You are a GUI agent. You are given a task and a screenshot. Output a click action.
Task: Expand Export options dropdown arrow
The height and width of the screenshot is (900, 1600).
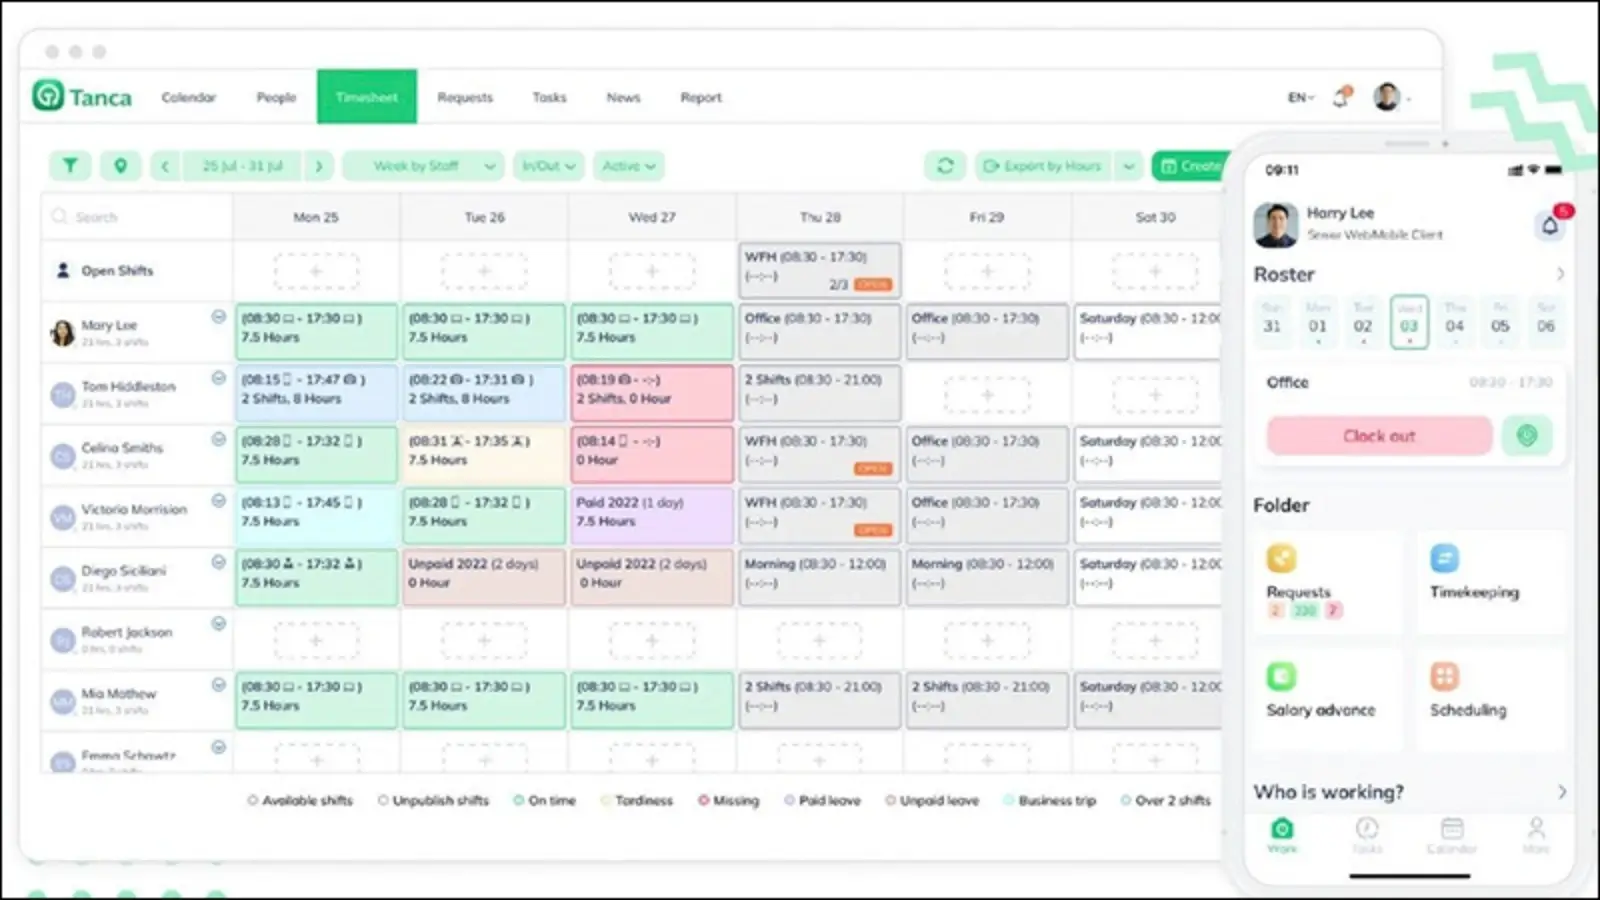1128,166
